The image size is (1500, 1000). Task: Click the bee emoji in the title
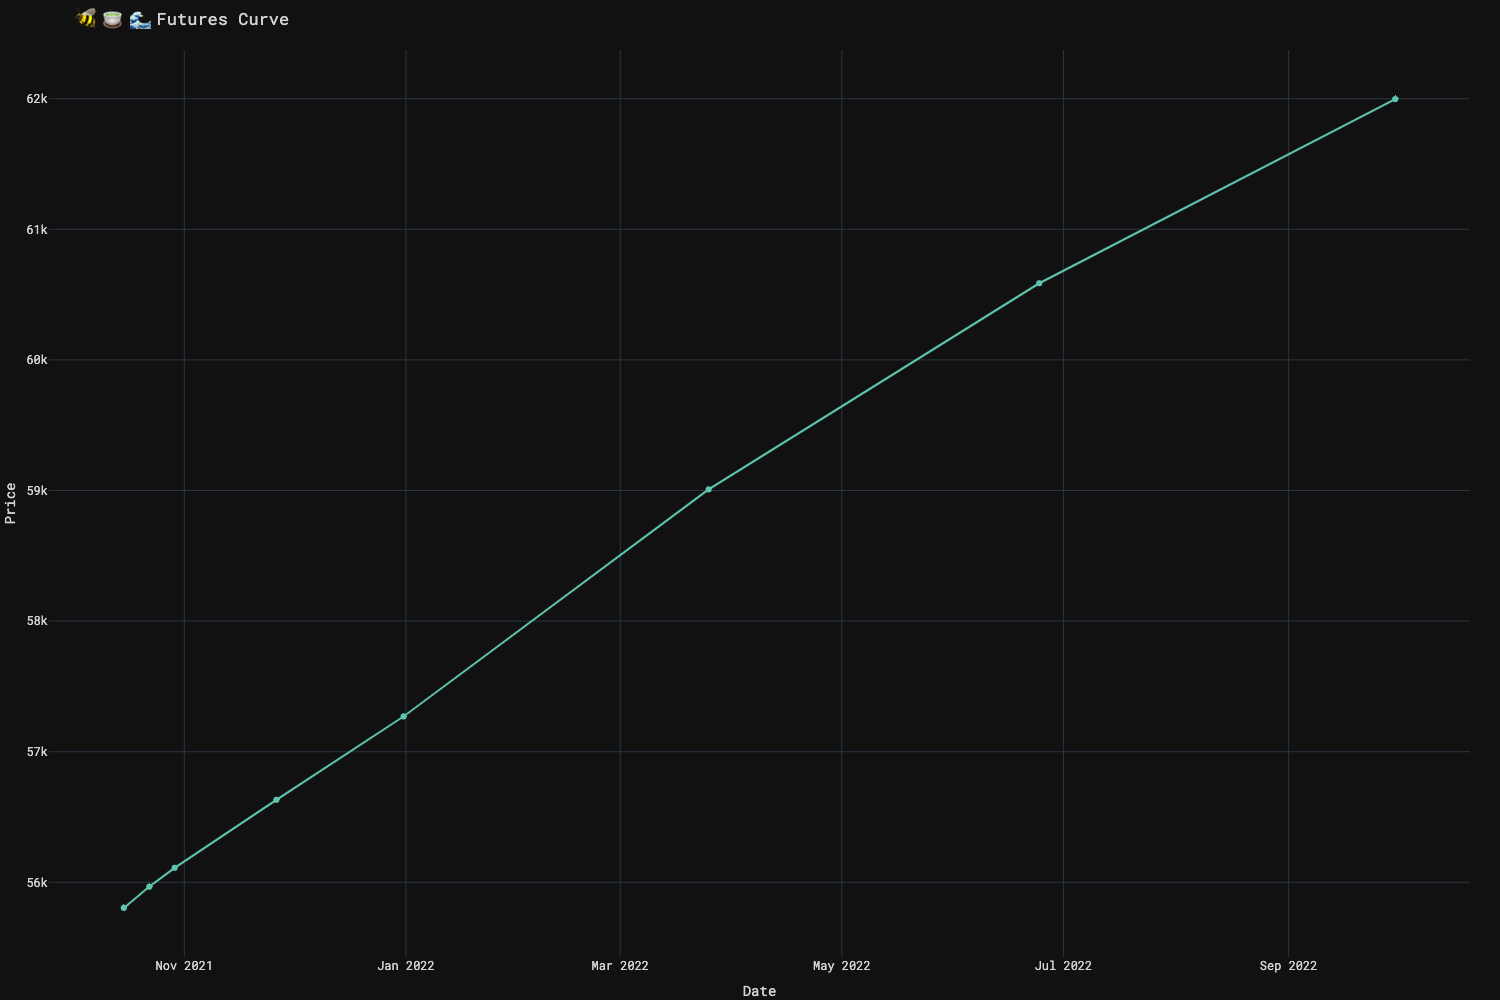(86, 19)
